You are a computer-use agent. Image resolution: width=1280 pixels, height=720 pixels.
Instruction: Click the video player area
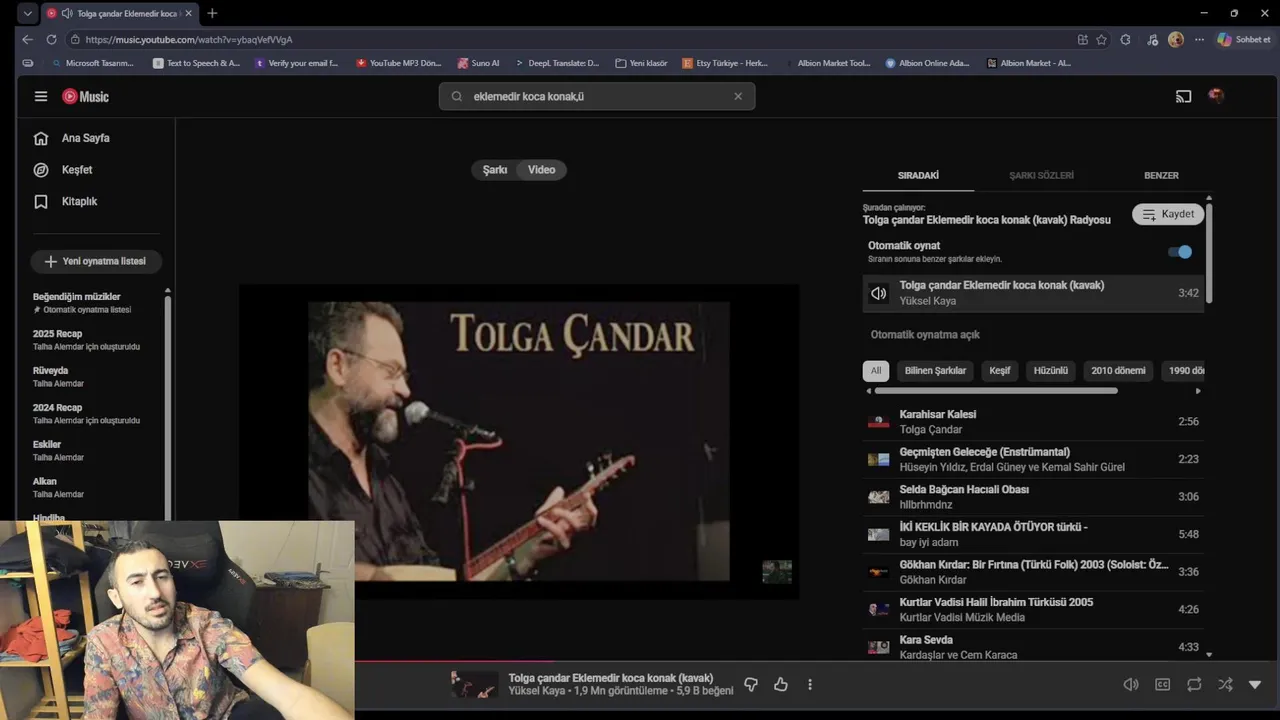pyautogui.click(x=519, y=441)
